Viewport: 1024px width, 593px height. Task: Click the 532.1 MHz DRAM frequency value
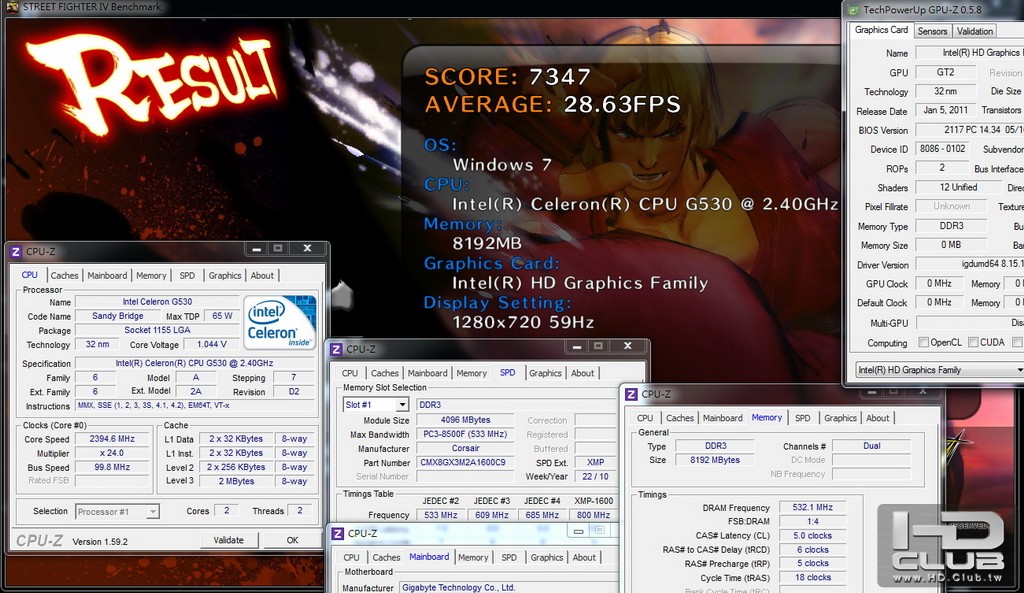(x=812, y=507)
